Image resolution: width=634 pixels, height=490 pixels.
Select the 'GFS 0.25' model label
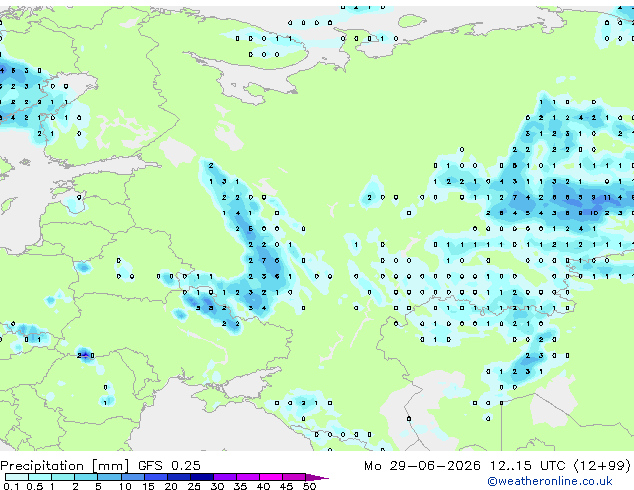coord(169,466)
